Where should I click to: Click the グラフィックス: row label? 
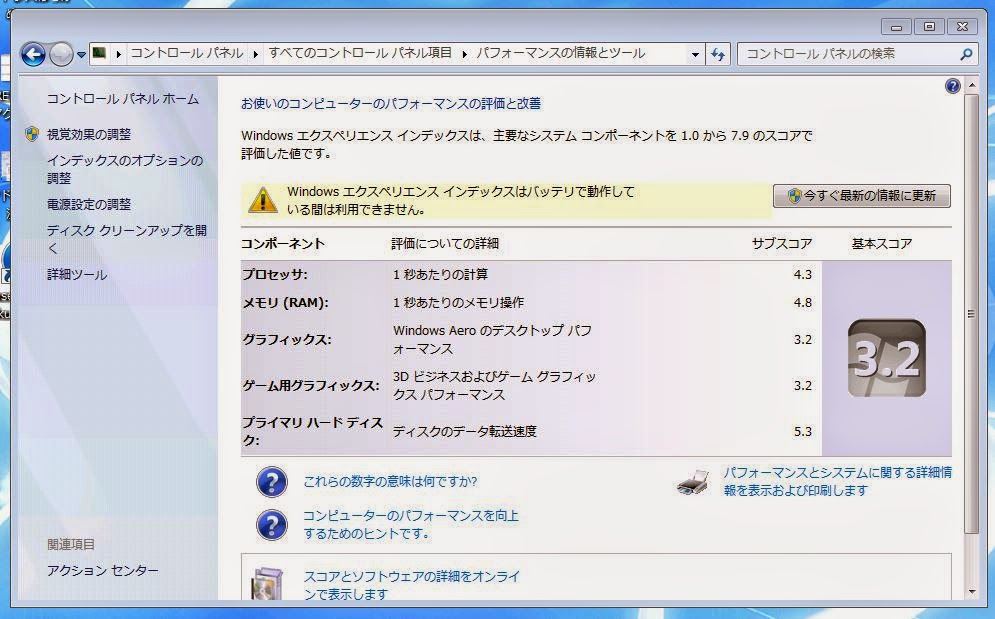(x=287, y=340)
